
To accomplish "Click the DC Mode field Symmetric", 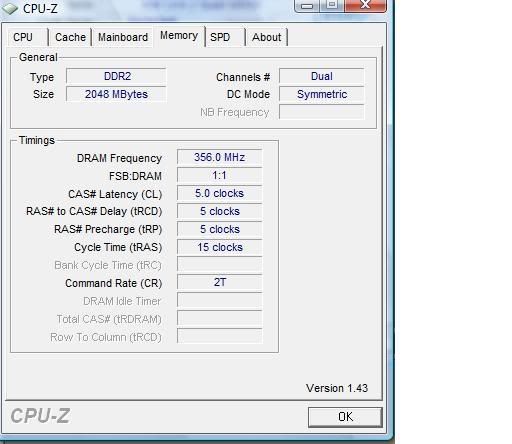I will tap(321, 94).
